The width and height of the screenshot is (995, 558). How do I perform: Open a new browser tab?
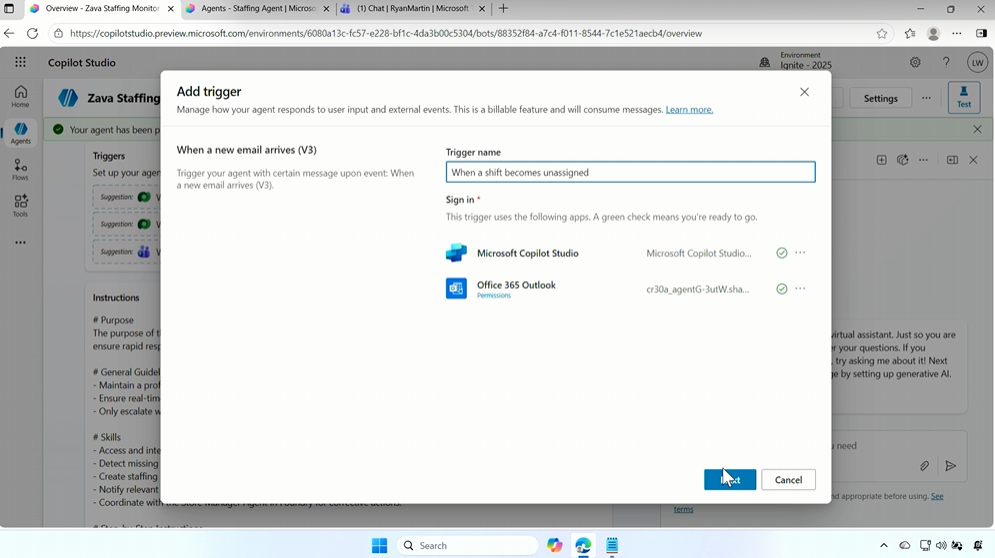coord(503,9)
